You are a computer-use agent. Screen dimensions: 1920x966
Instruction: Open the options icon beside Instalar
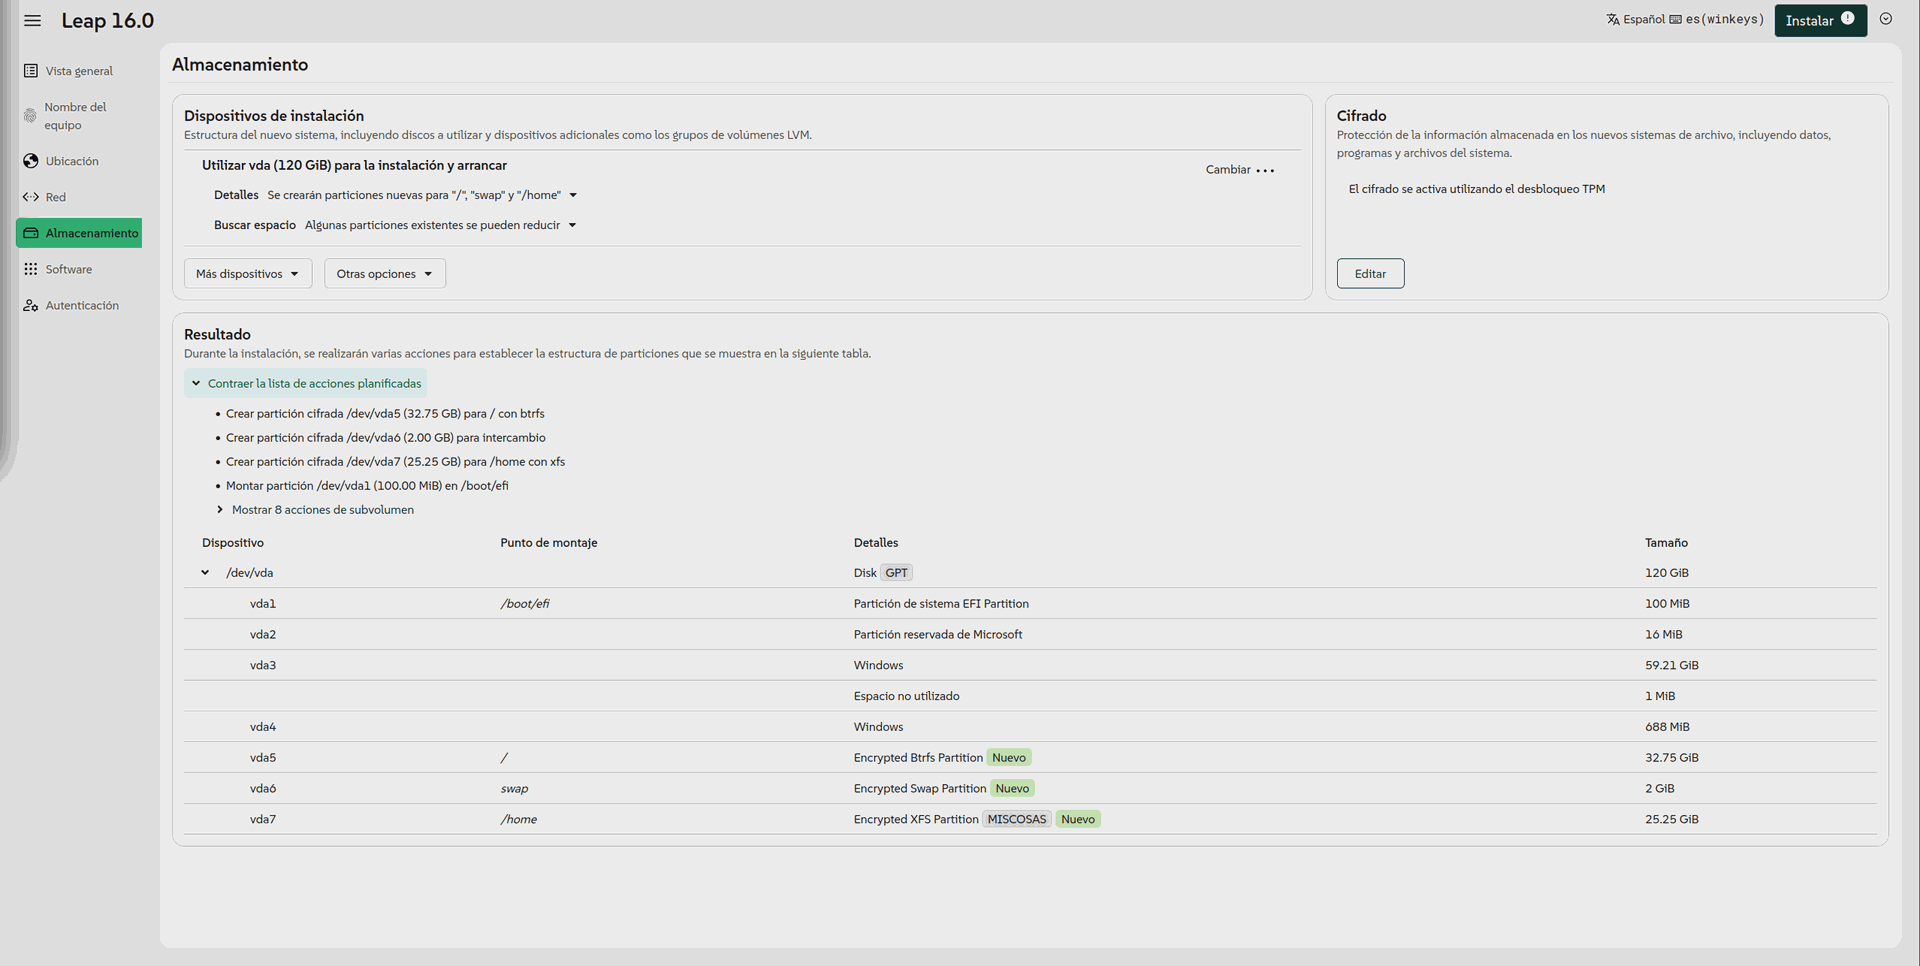(1885, 19)
